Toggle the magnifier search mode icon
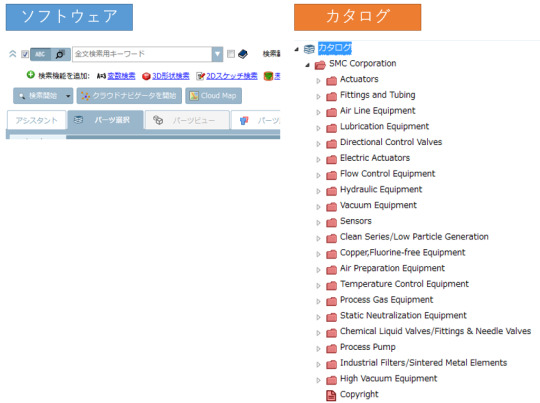This screenshot has height=403, width=540. click(60, 54)
